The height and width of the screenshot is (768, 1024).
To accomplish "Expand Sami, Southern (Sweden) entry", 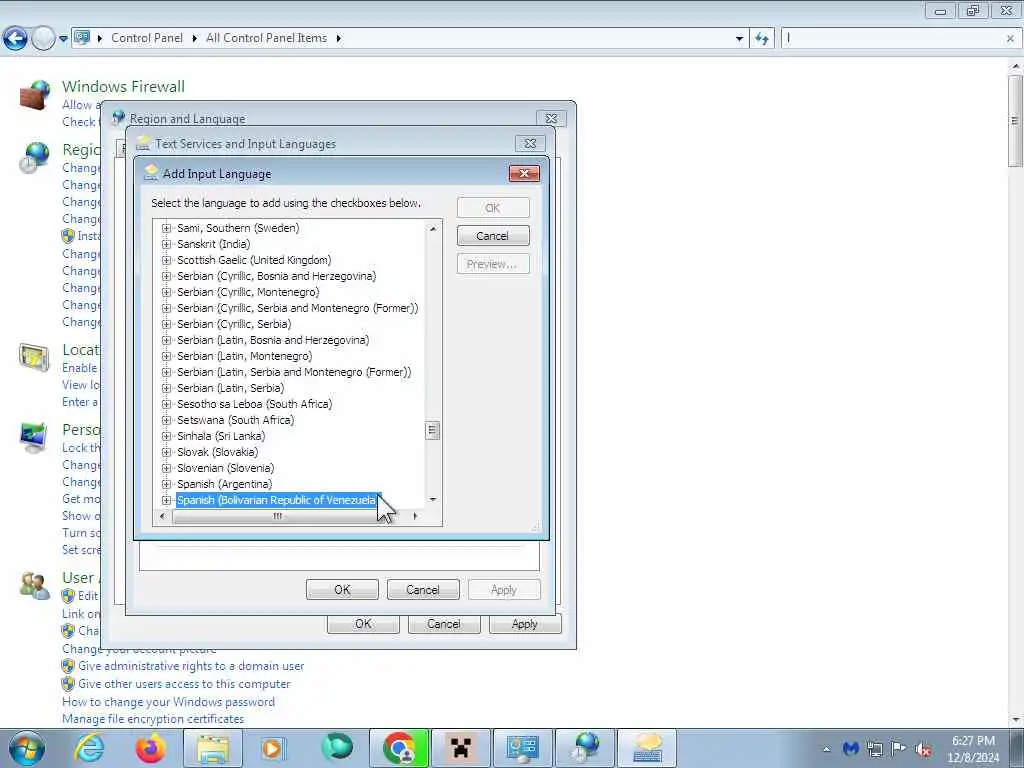I will 166,228.
